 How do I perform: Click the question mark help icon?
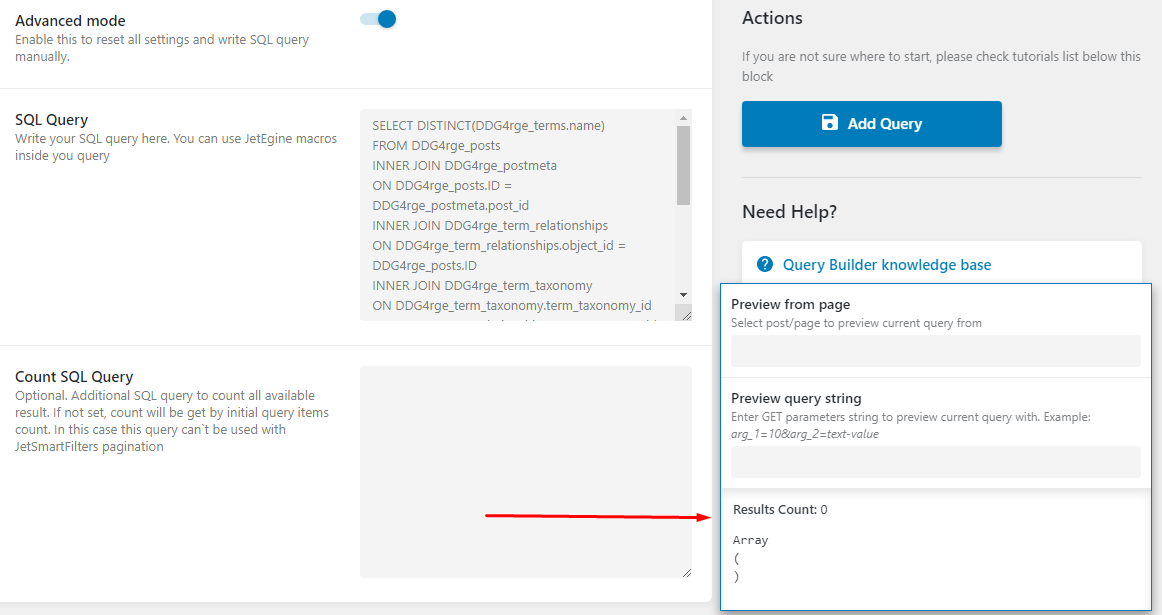tap(765, 265)
